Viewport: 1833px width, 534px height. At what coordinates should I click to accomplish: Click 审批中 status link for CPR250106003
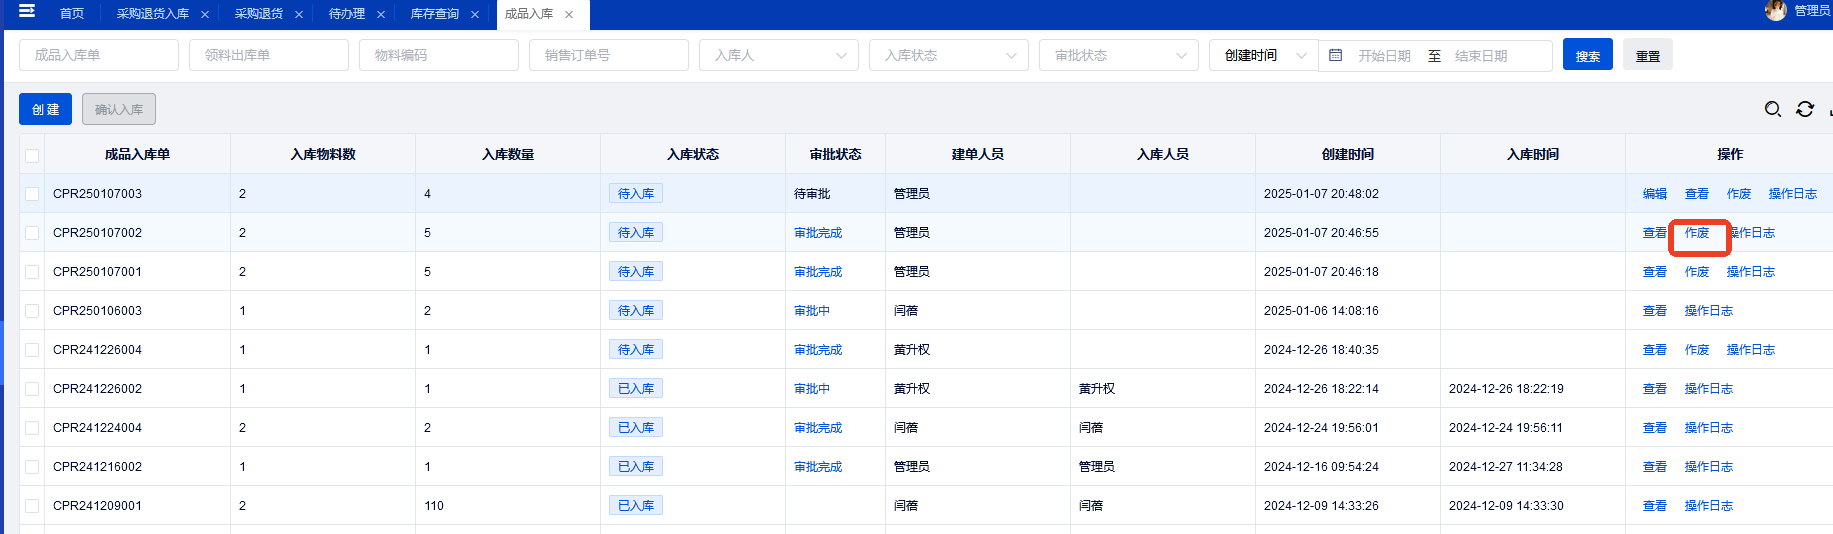(812, 311)
